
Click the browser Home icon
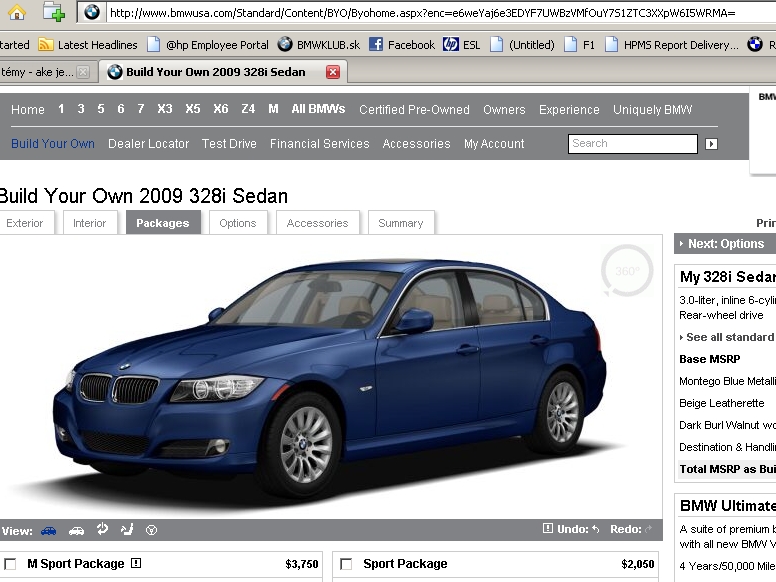[x=17, y=12]
